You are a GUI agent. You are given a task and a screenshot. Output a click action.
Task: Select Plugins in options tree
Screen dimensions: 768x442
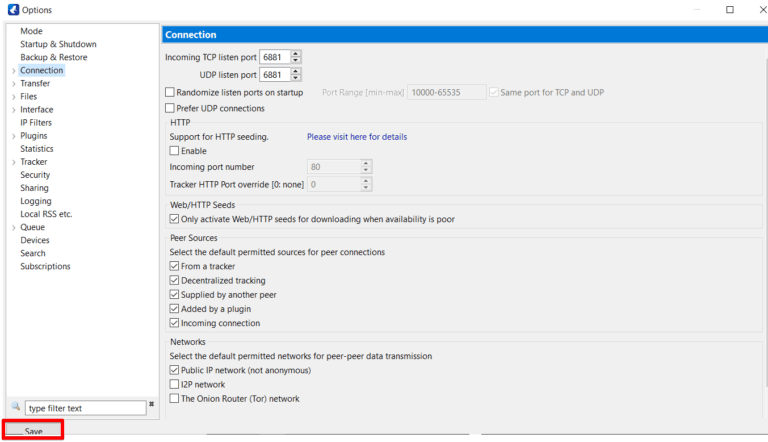34,135
